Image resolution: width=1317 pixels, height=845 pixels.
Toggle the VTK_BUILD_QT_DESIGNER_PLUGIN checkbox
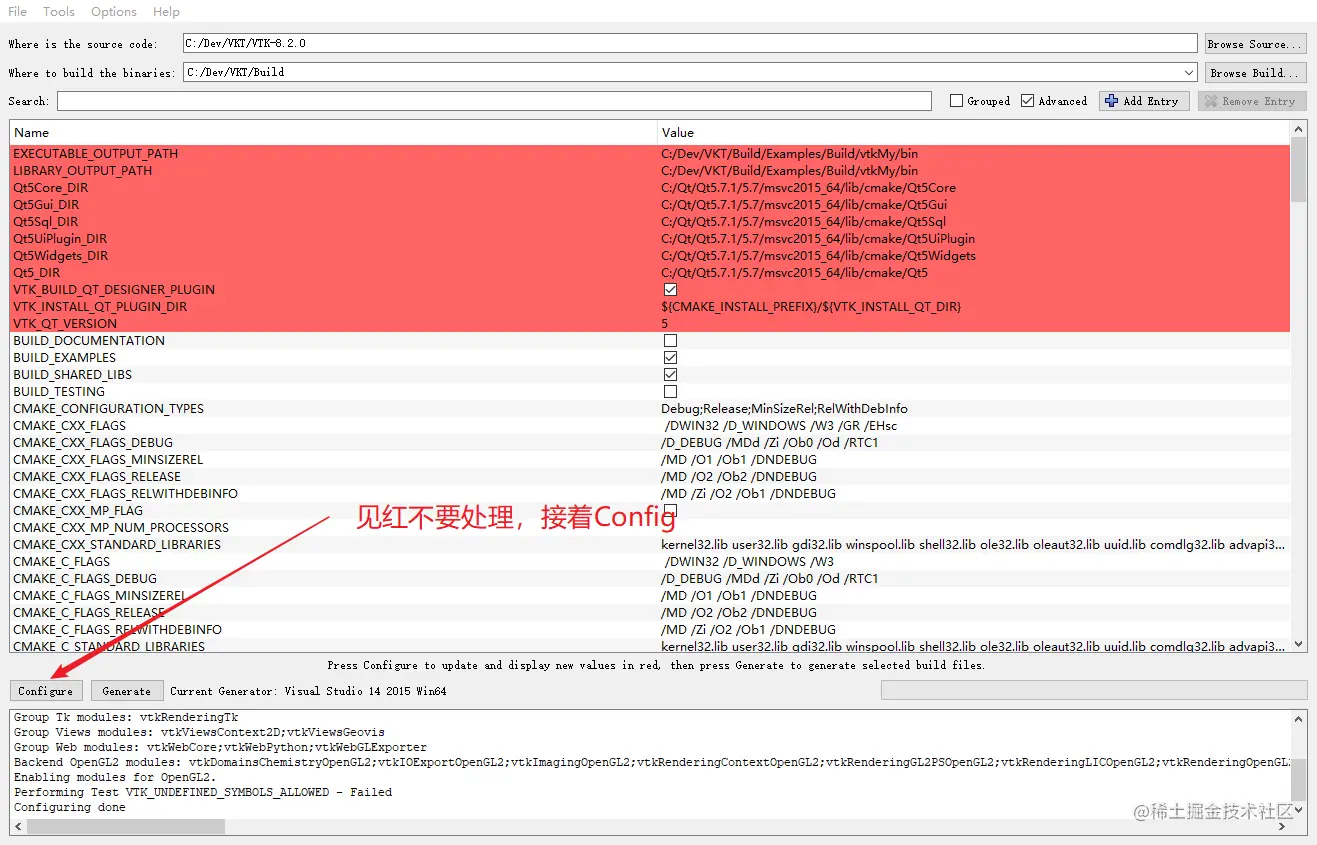pos(670,290)
